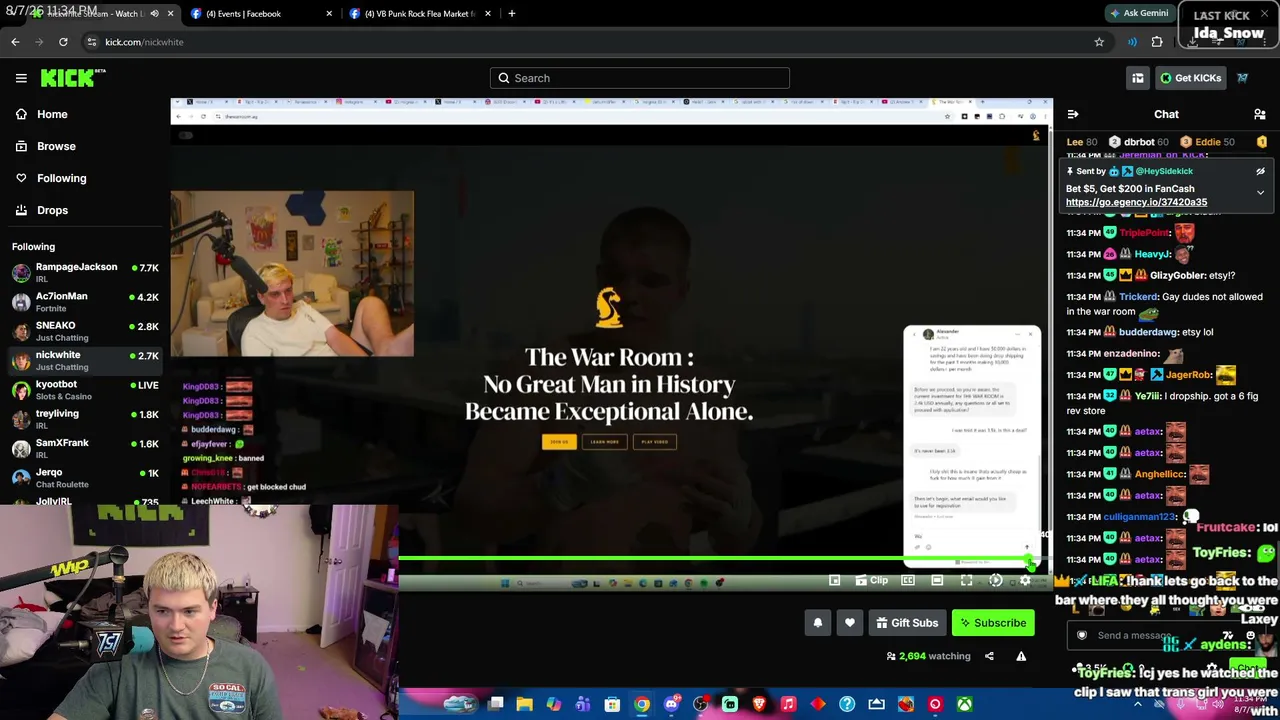Open Ac7ionMan's channel from Following list

pyautogui.click(x=84, y=302)
